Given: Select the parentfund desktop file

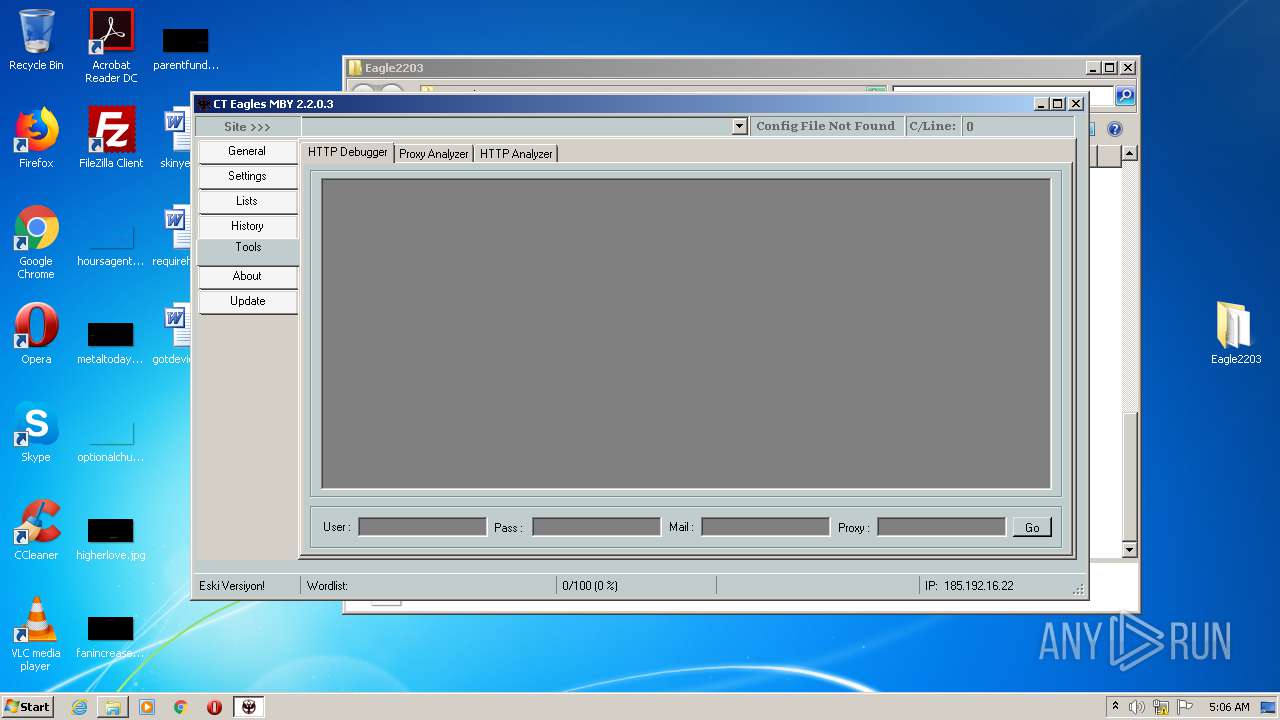Looking at the screenshot, I should 186,48.
